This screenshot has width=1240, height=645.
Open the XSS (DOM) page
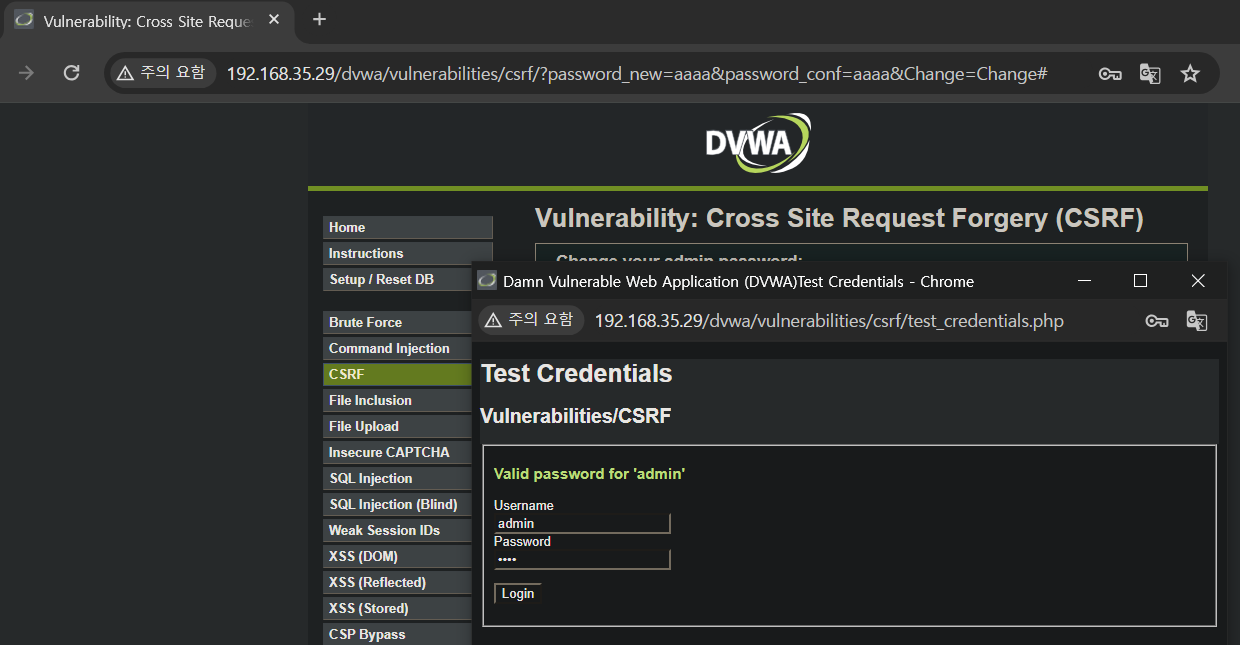[x=397, y=556]
